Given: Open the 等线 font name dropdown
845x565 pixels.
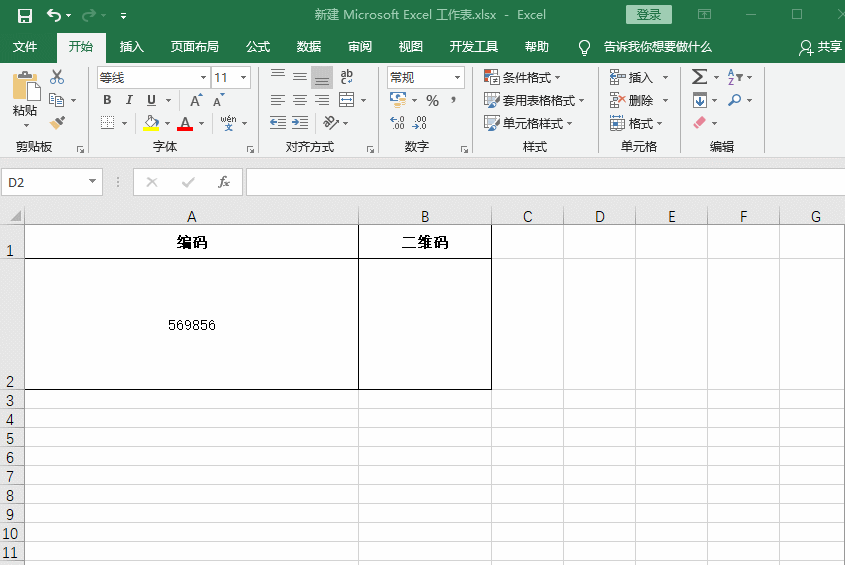Looking at the screenshot, I should [203, 78].
